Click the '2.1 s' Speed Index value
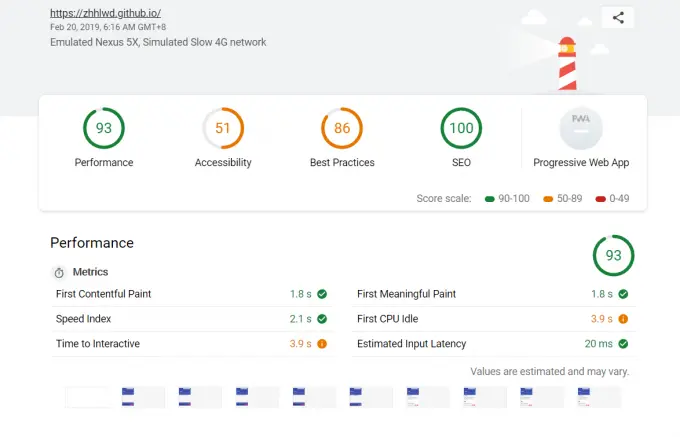Viewport: 680px width, 437px height. coord(301,319)
